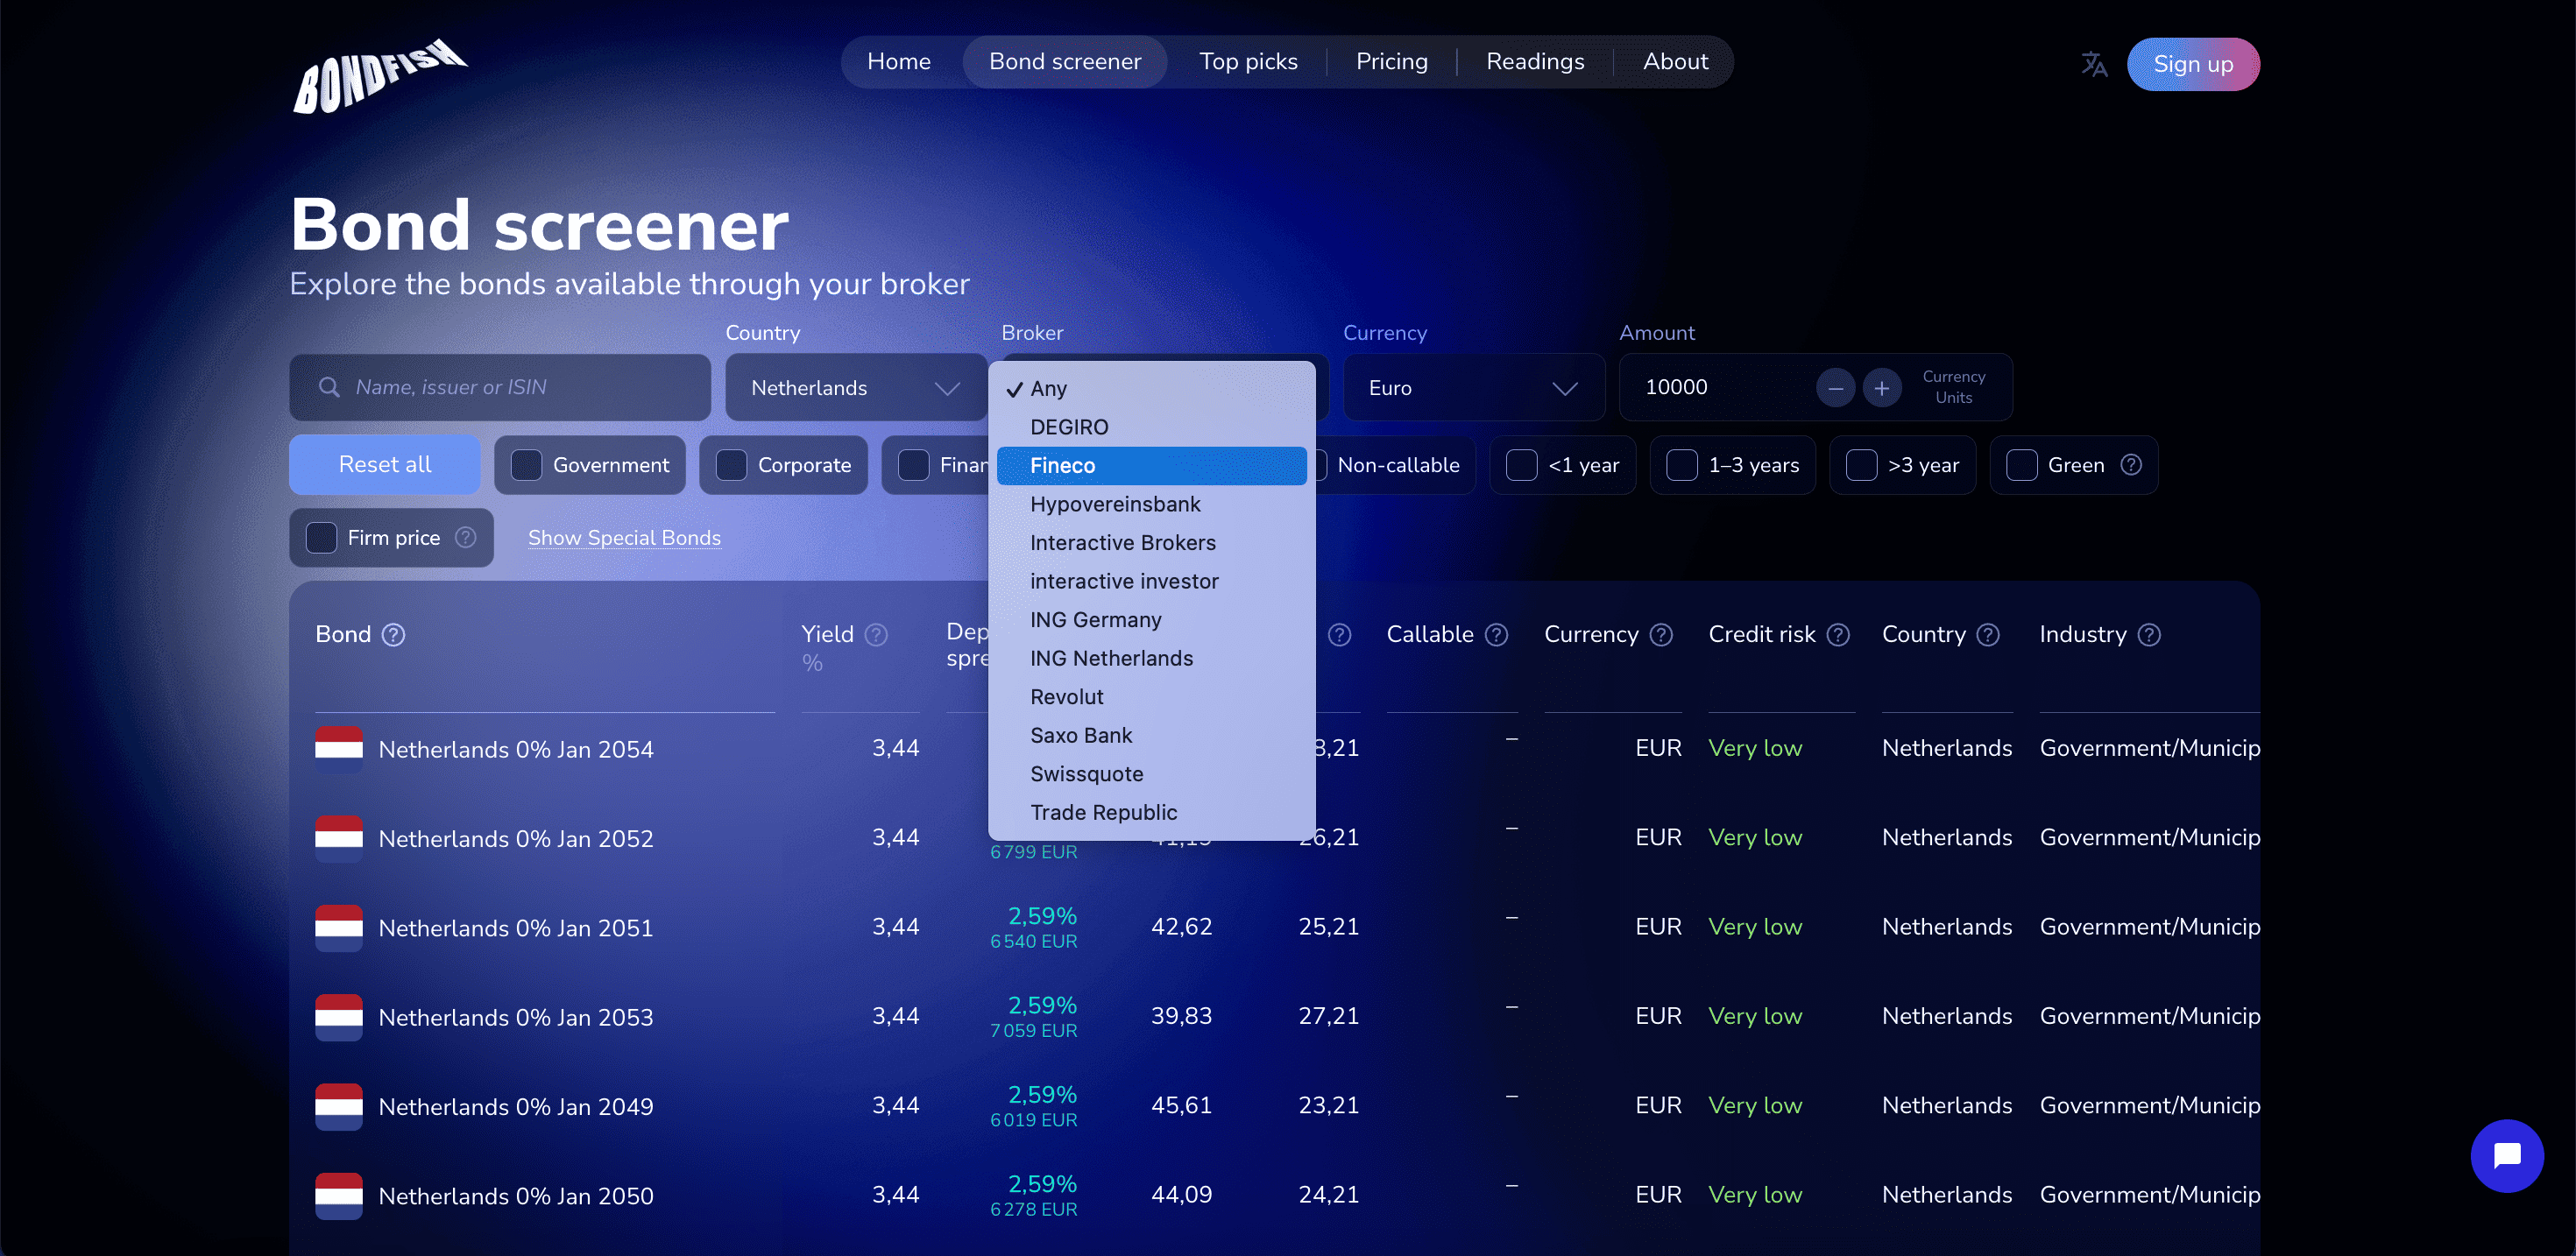2576x1256 pixels.
Task: Open the Show Special Bonds link
Action: point(624,537)
